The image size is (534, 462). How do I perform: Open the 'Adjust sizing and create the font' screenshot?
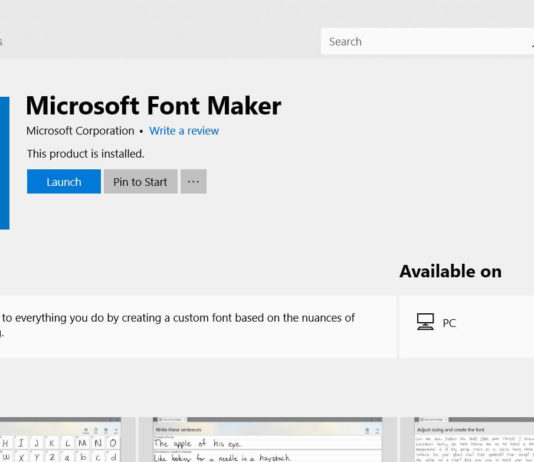coord(474,440)
